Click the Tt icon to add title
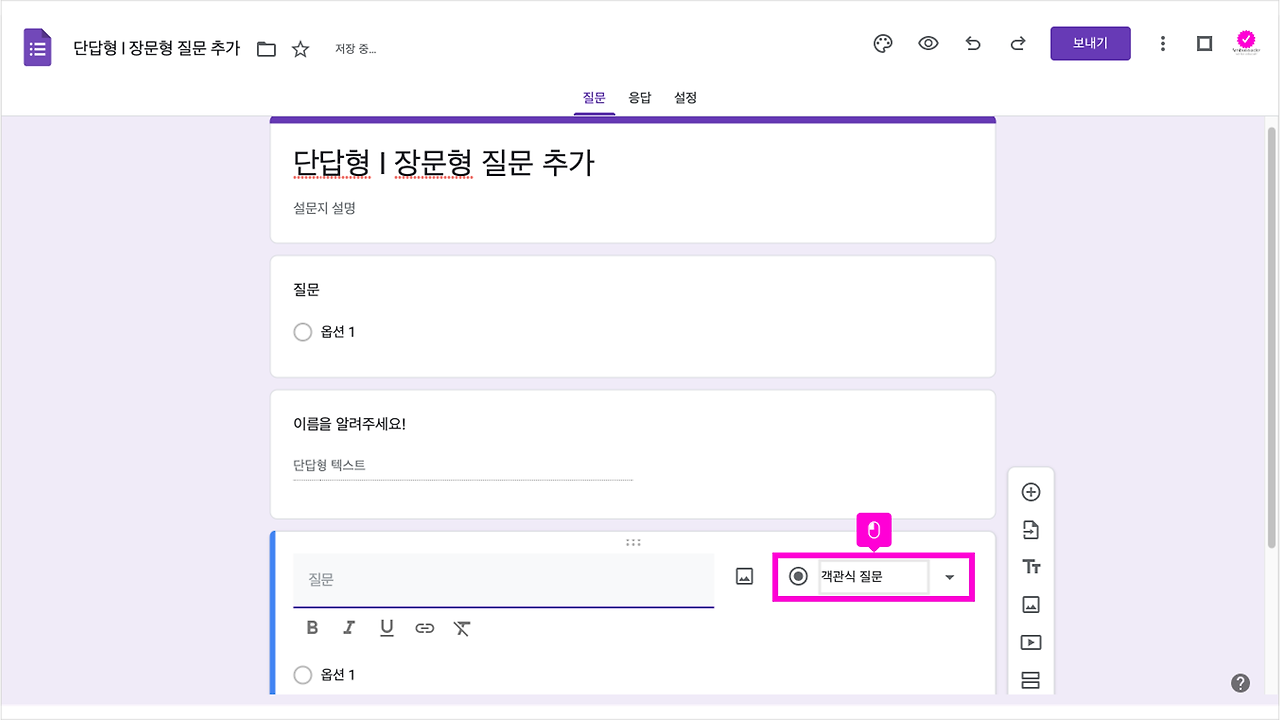Image resolution: width=1280 pixels, height=720 pixels. (1031, 566)
